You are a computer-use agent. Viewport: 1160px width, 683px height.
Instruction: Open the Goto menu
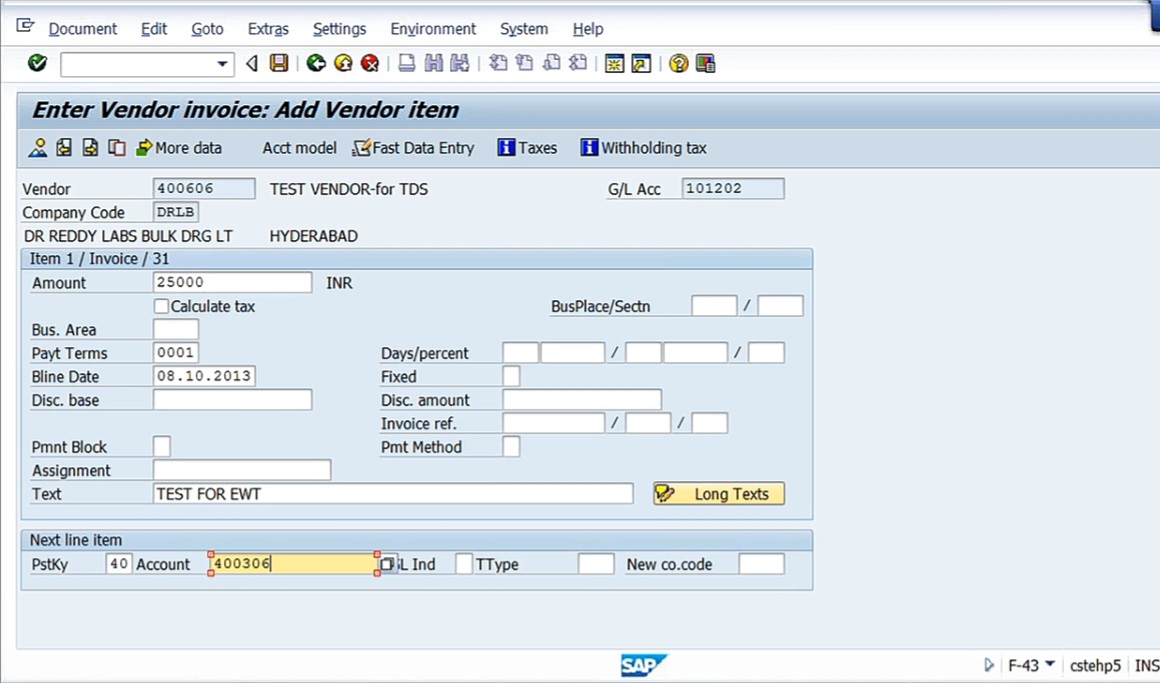pos(207,29)
